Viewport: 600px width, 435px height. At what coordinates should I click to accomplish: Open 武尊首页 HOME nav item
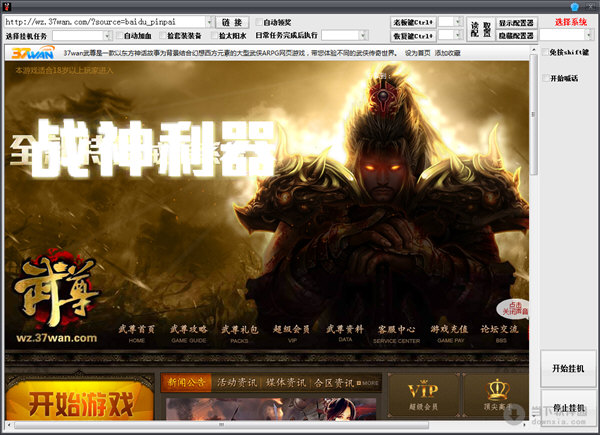[137, 333]
